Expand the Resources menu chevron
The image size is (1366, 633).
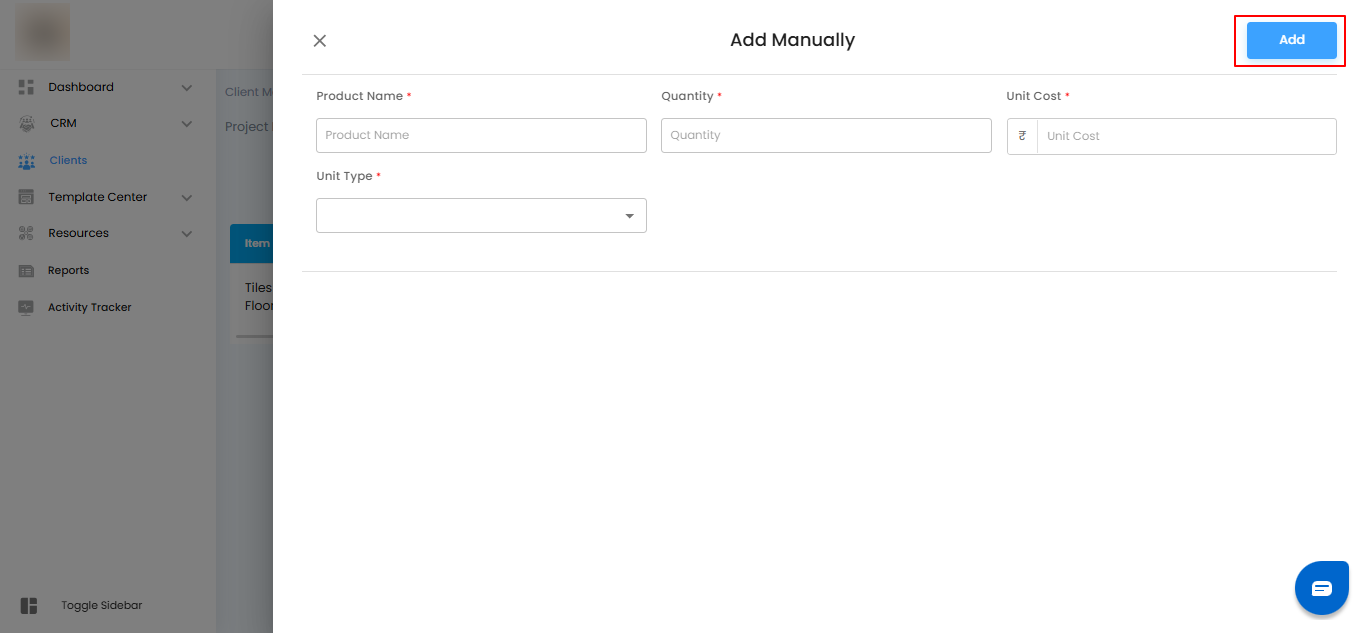(187, 234)
